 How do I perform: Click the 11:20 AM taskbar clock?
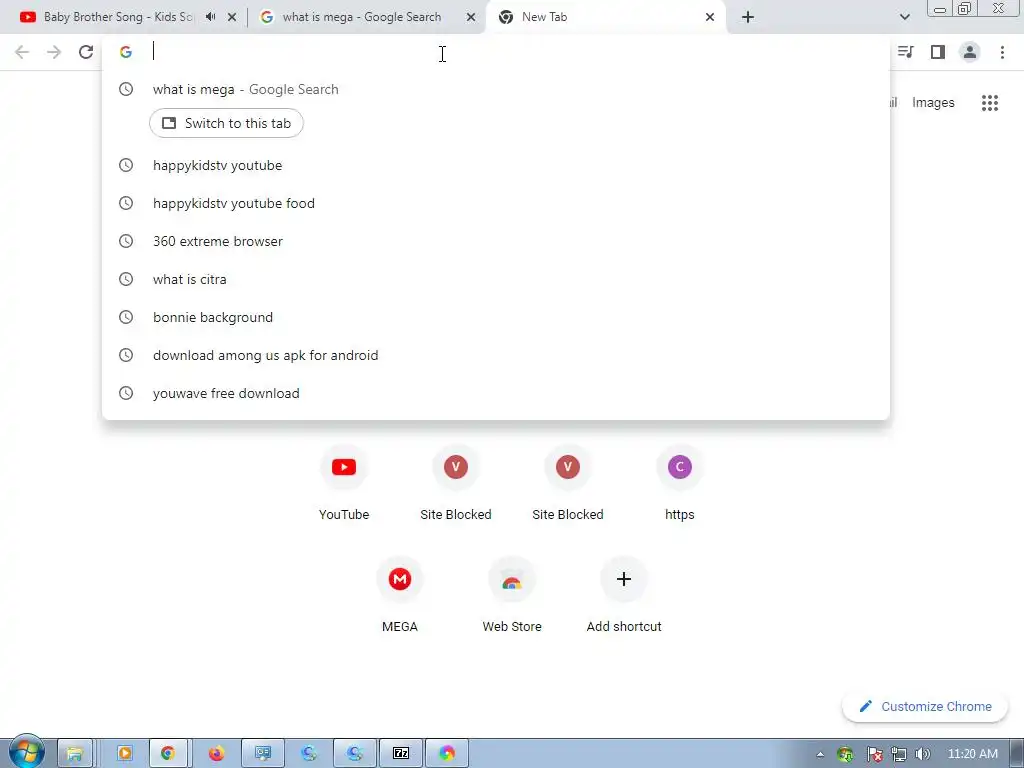973,754
